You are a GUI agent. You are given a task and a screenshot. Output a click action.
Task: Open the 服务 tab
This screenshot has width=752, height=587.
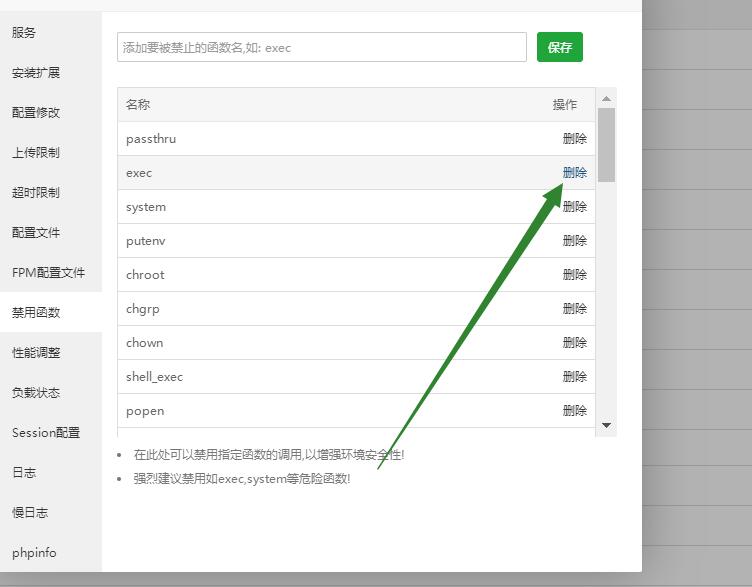point(24,33)
